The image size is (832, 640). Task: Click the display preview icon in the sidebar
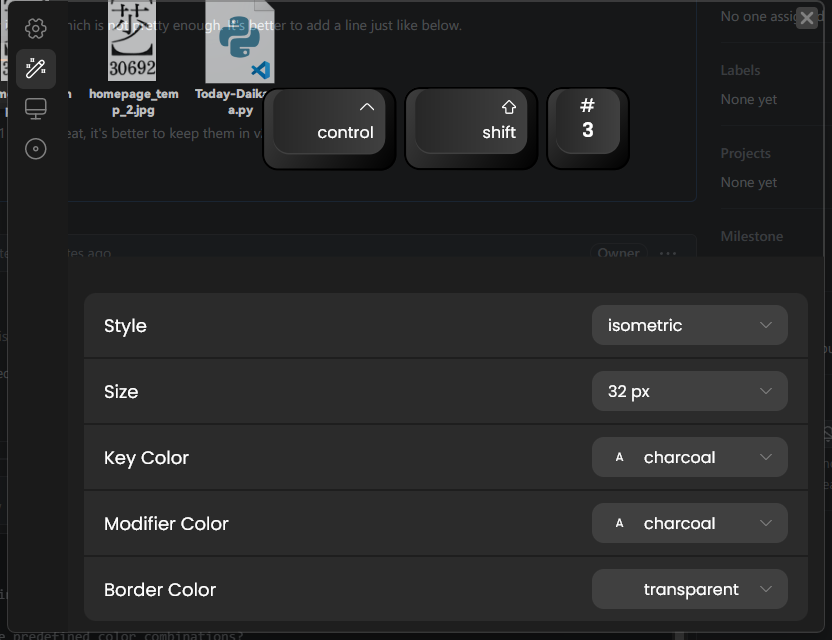(35, 108)
